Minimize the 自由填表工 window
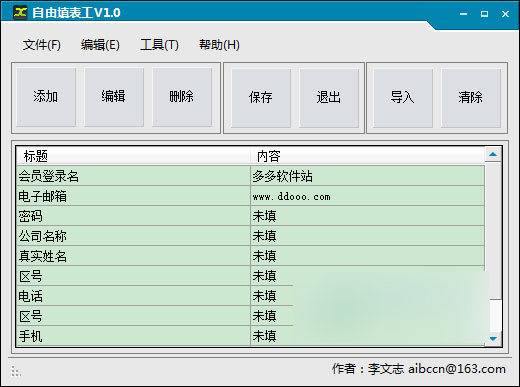Image resolution: width=520 pixels, height=387 pixels. click(463, 14)
